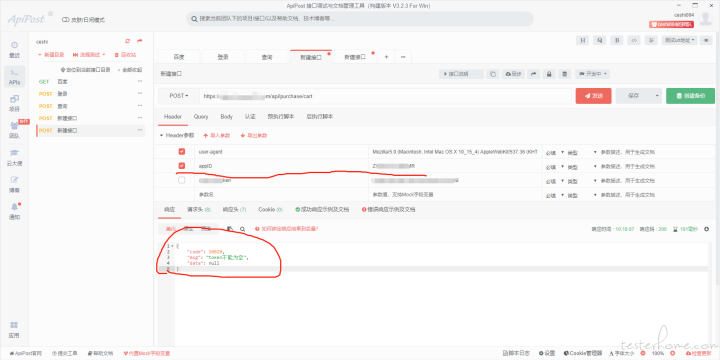Click the green create backup button
This screenshot has height=360, width=720.
tap(690, 96)
